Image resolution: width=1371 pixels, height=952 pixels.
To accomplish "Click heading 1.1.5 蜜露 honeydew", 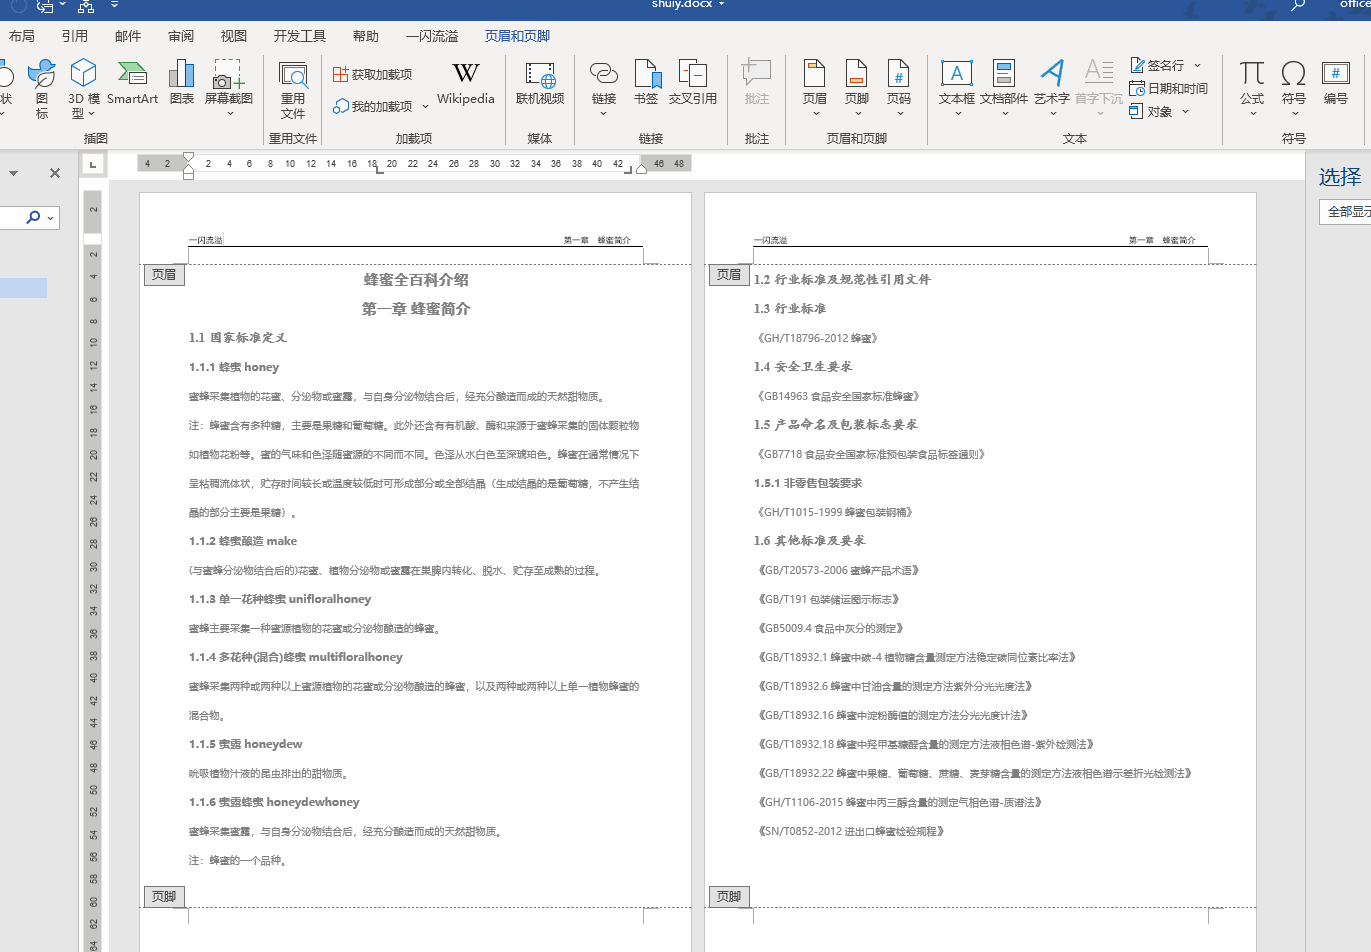I will 245,744.
